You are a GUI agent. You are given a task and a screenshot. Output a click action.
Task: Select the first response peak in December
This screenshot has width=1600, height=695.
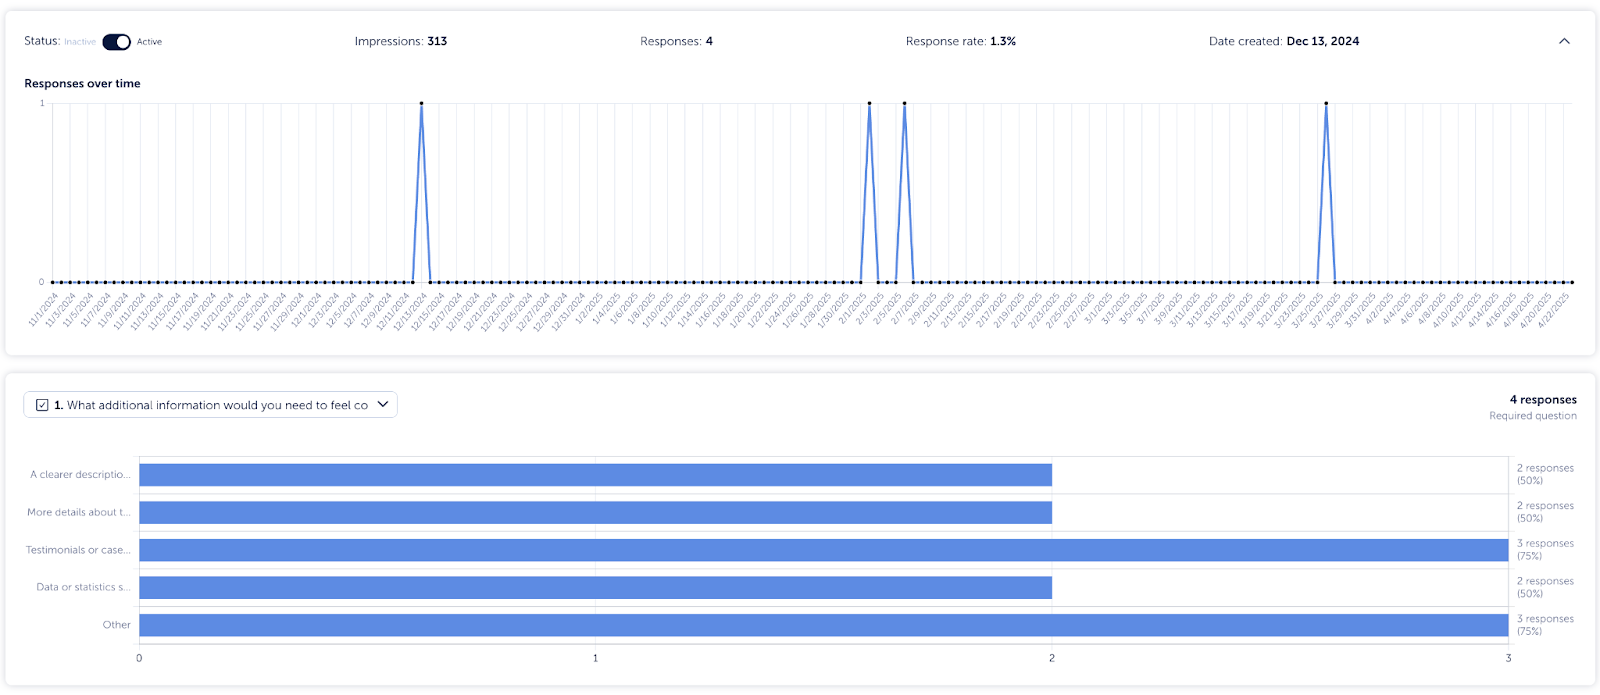(421, 103)
